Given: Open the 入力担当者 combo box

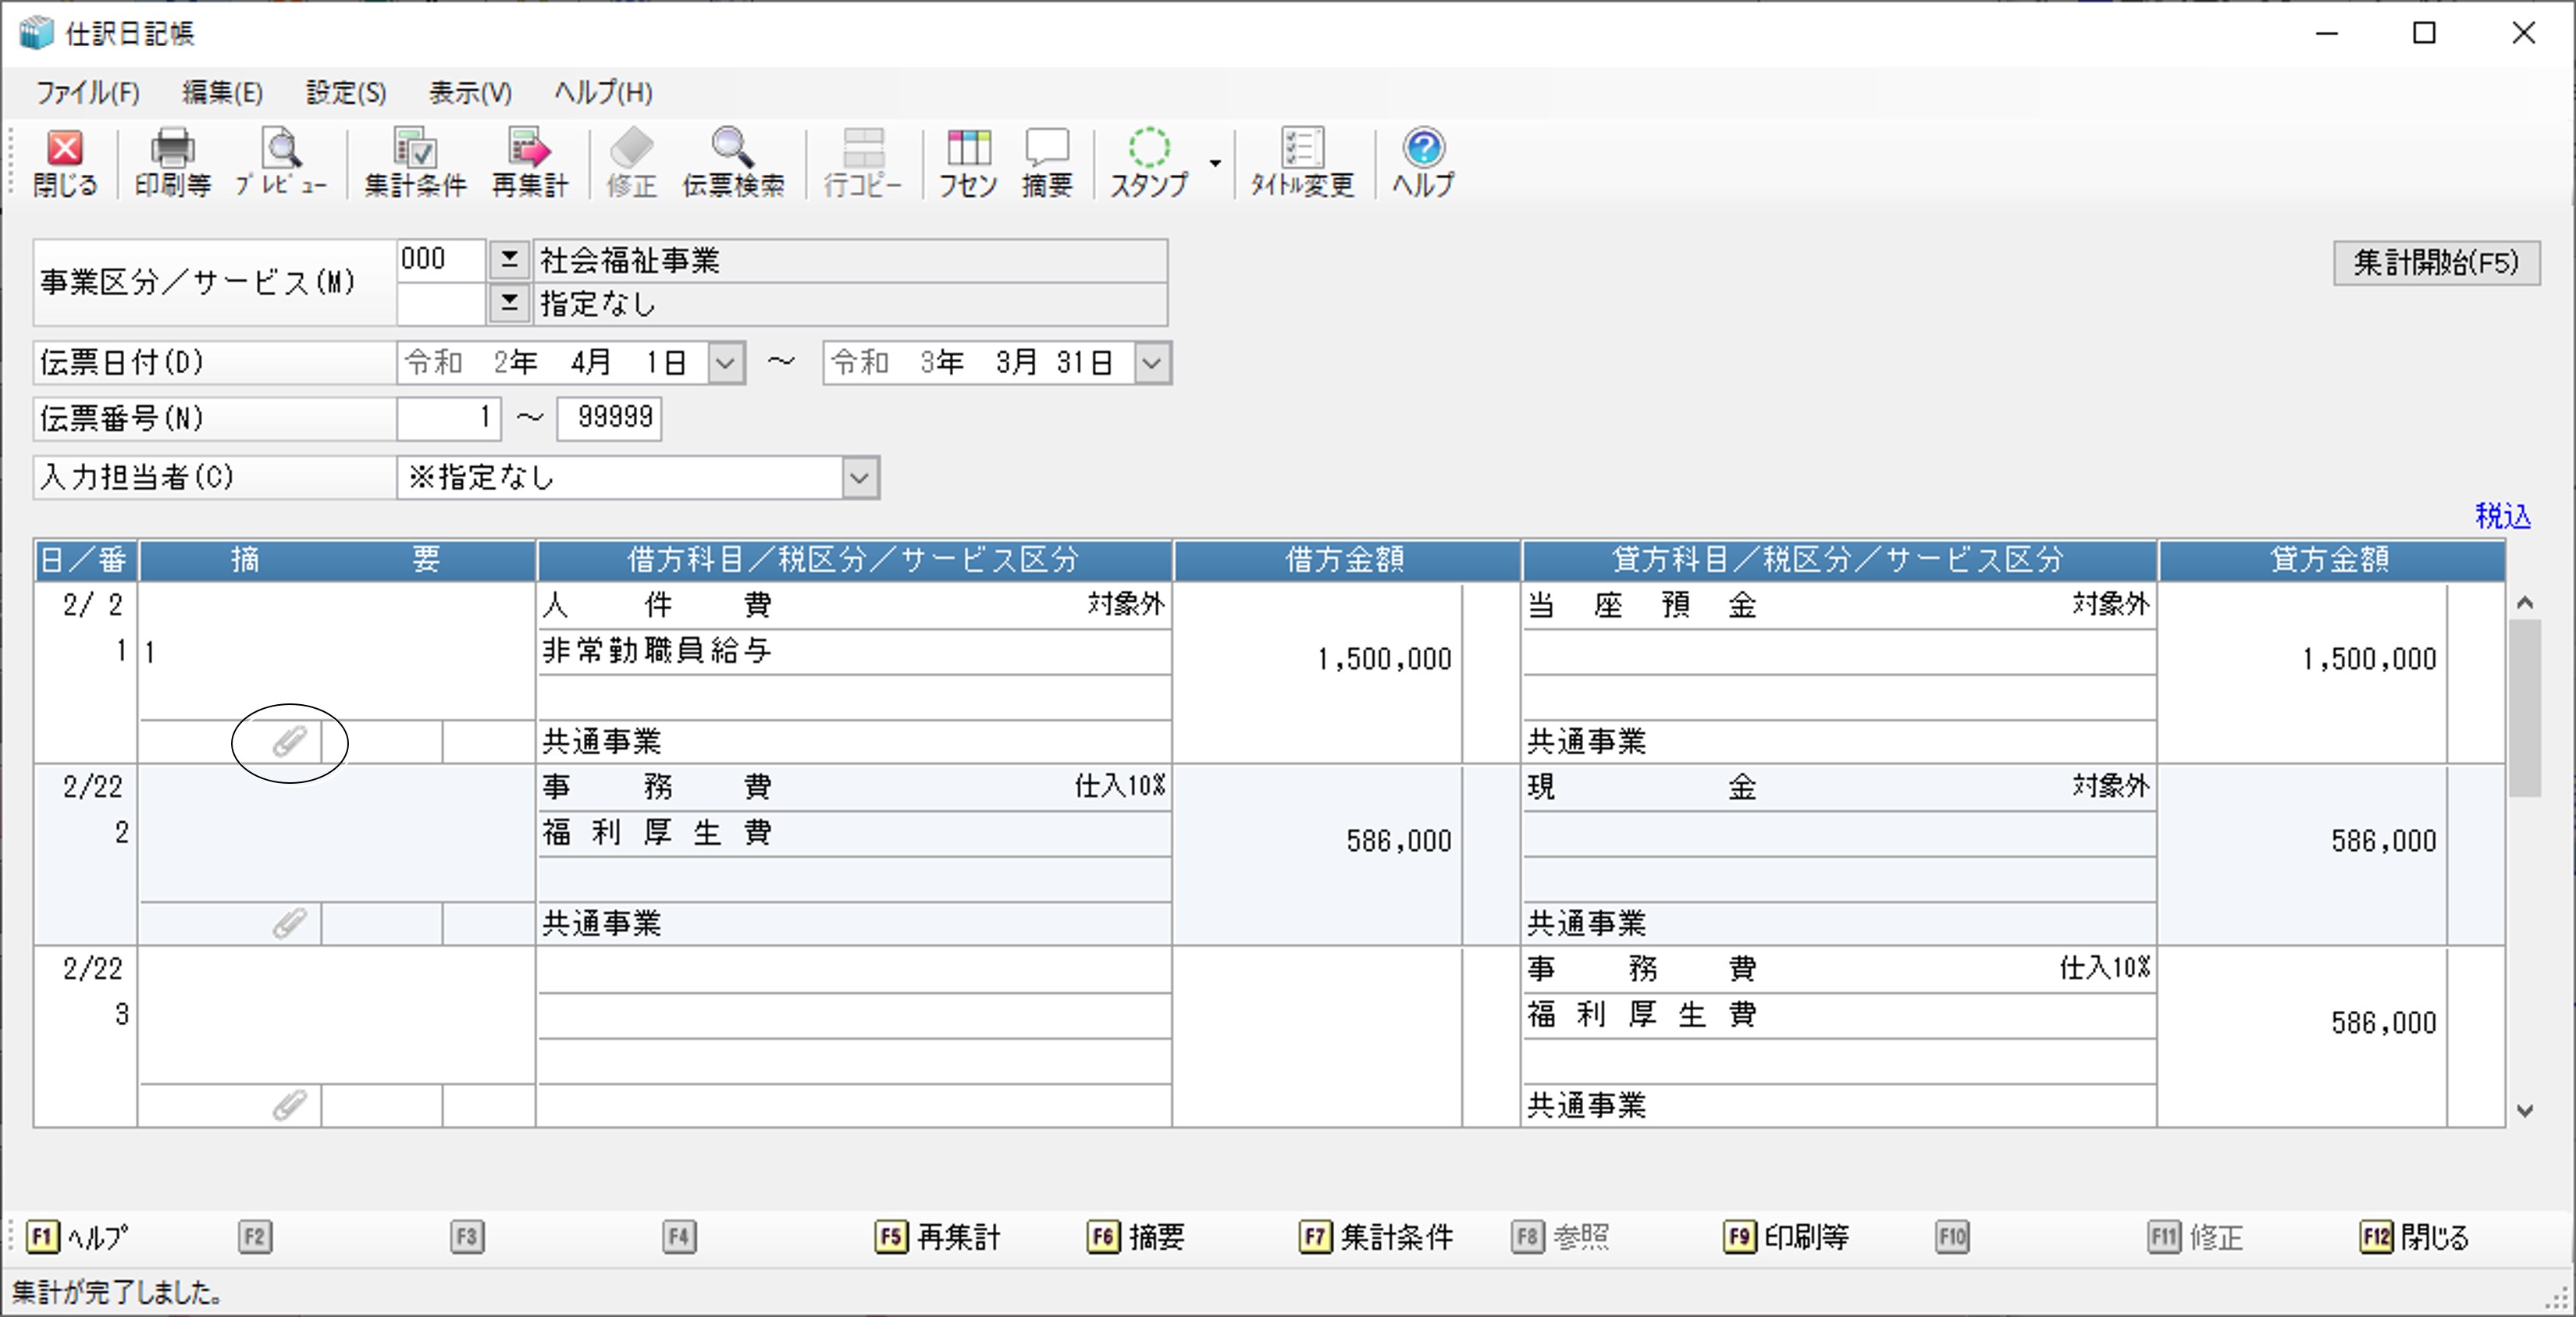Looking at the screenshot, I should 859,478.
